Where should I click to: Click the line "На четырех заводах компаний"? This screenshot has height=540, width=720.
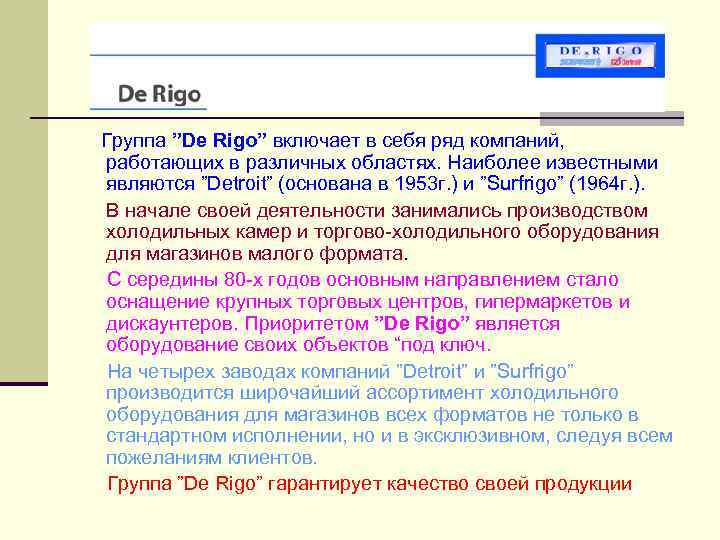340,371
